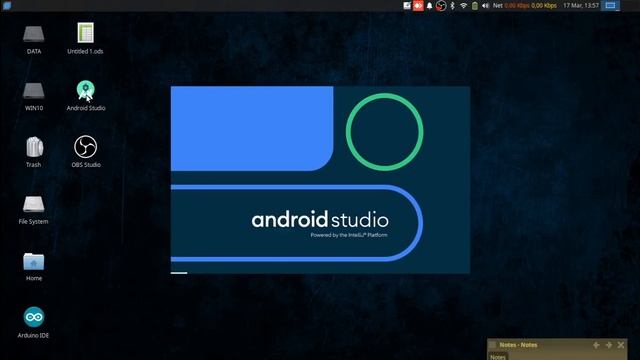Image resolution: width=640 pixels, height=360 pixels.
Task: Click the workspace switcher in the panel
Action: [610, 5]
